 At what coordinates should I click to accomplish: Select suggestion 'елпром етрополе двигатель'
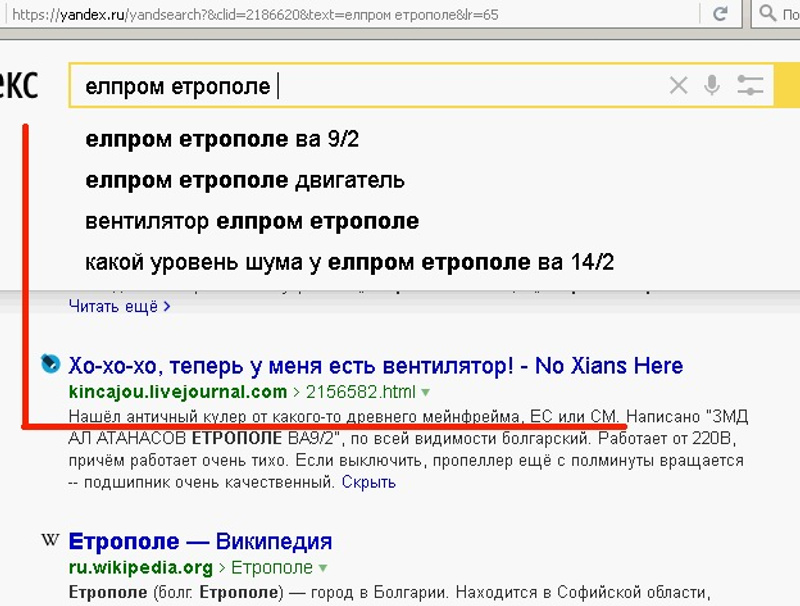coord(245,180)
